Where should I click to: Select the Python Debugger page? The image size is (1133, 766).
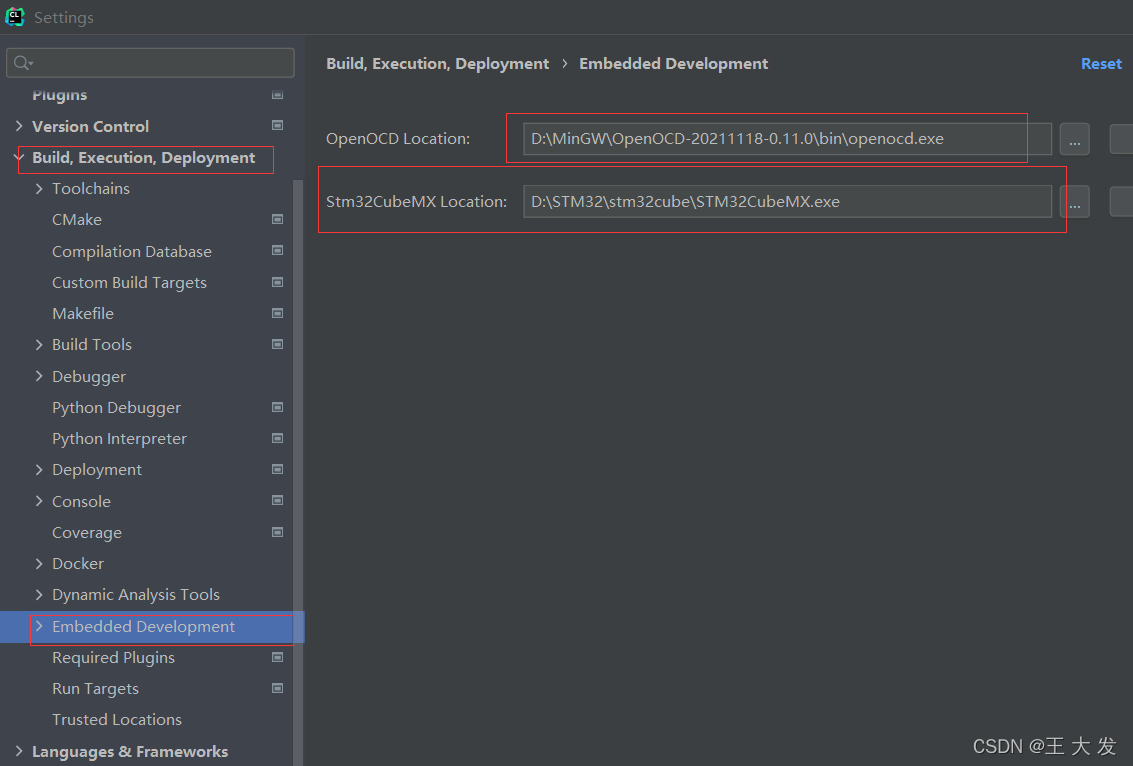116,408
